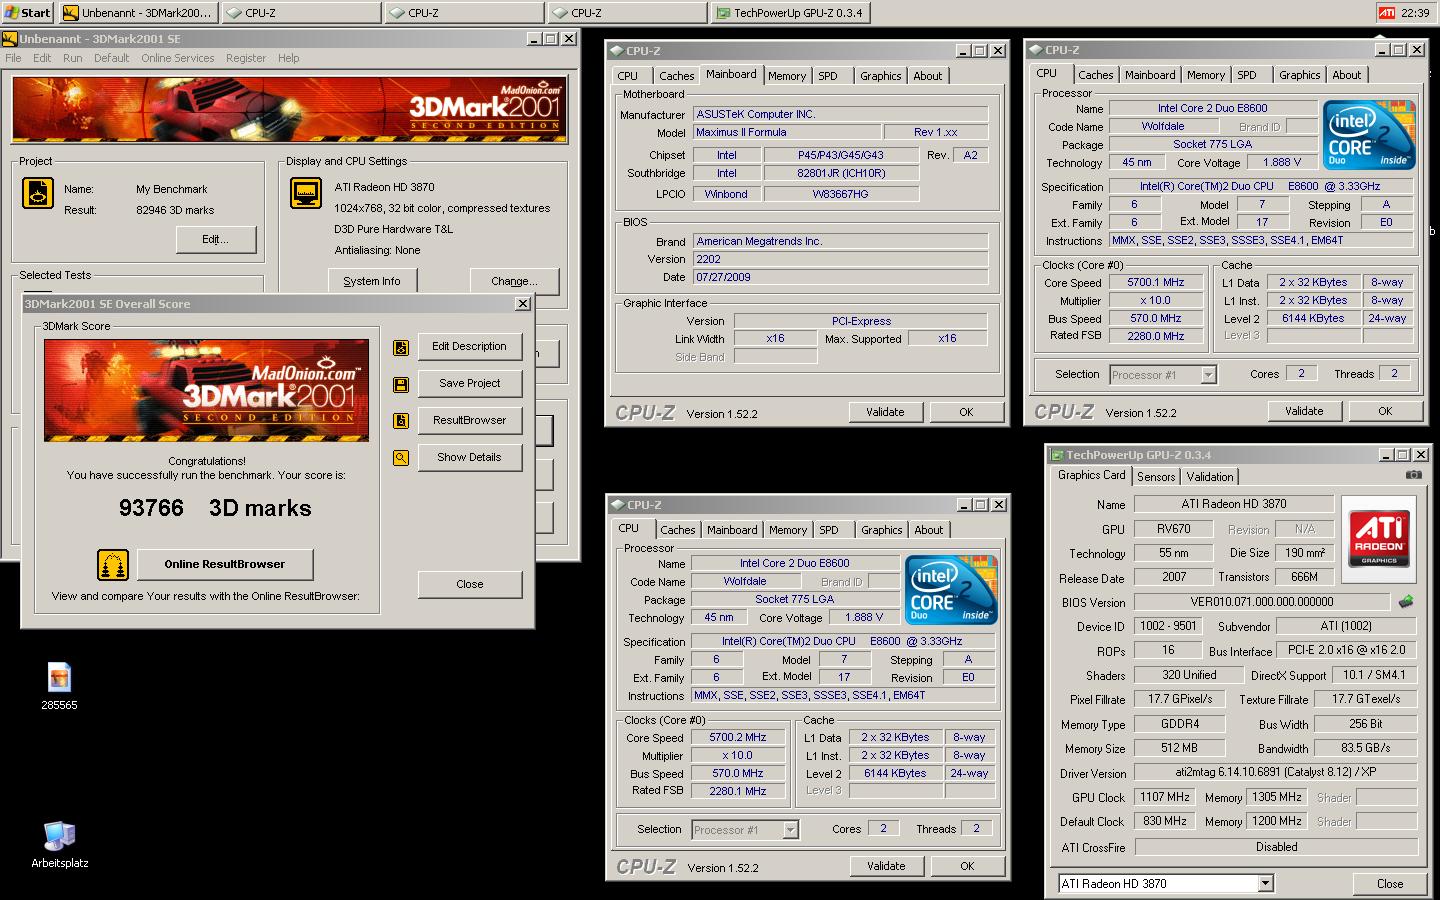Click the Online ResultBrowser button
Image resolution: width=1440 pixels, height=900 pixels.
coord(225,565)
